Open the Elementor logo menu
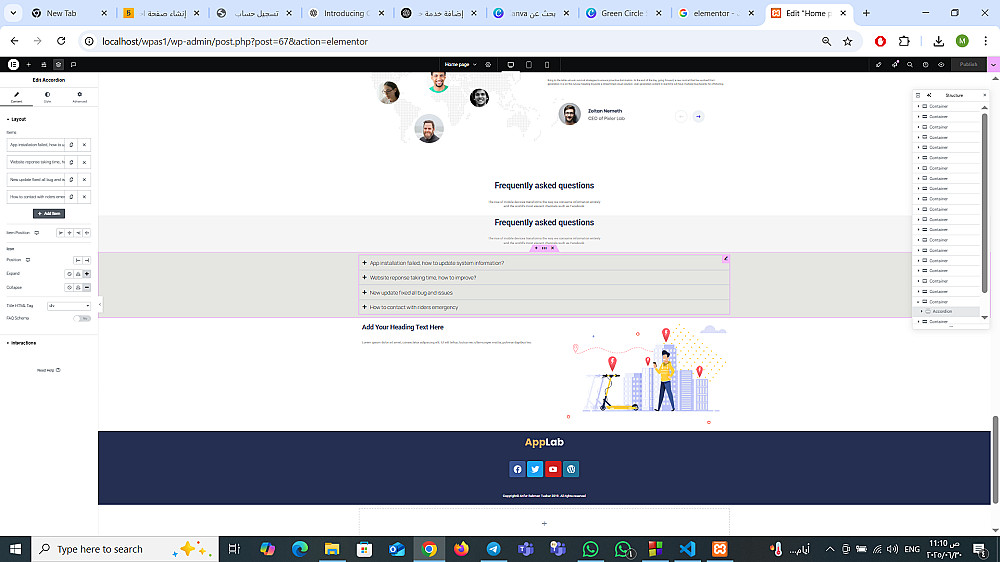 pos(13,64)
